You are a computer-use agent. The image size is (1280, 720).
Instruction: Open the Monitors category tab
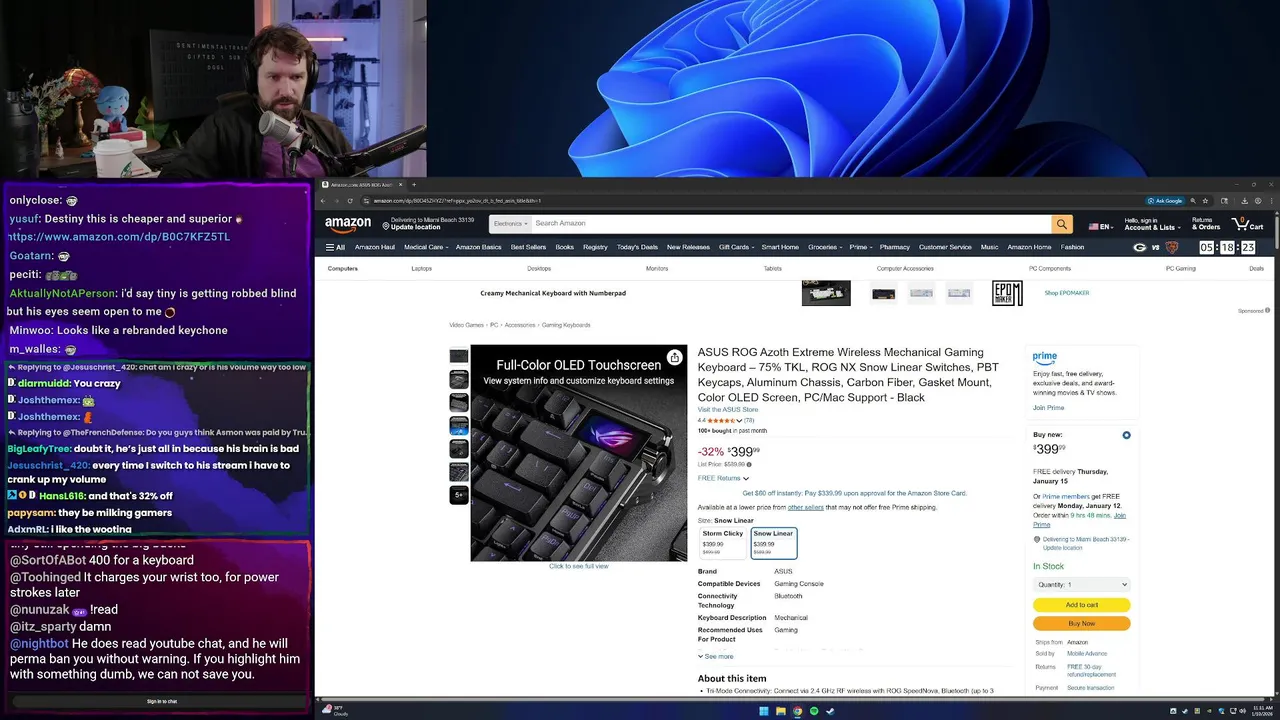(x=657, y=268)
